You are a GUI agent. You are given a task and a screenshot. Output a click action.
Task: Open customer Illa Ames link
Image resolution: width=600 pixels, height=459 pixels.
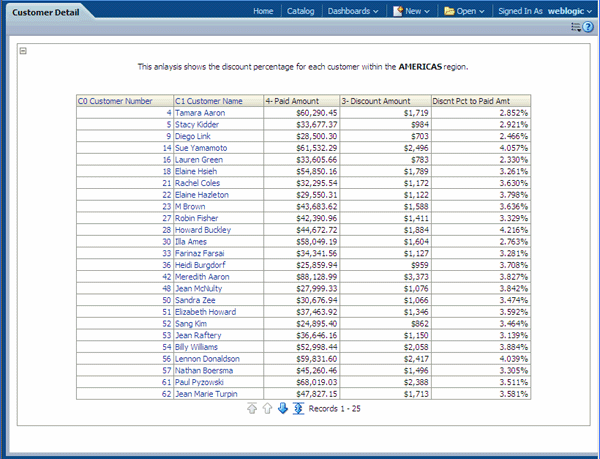(191, 242)
